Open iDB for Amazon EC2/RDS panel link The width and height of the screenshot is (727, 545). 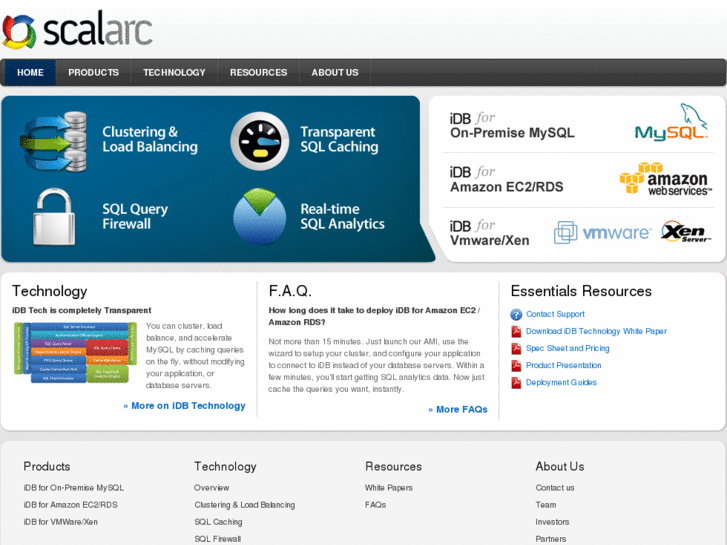506,180
